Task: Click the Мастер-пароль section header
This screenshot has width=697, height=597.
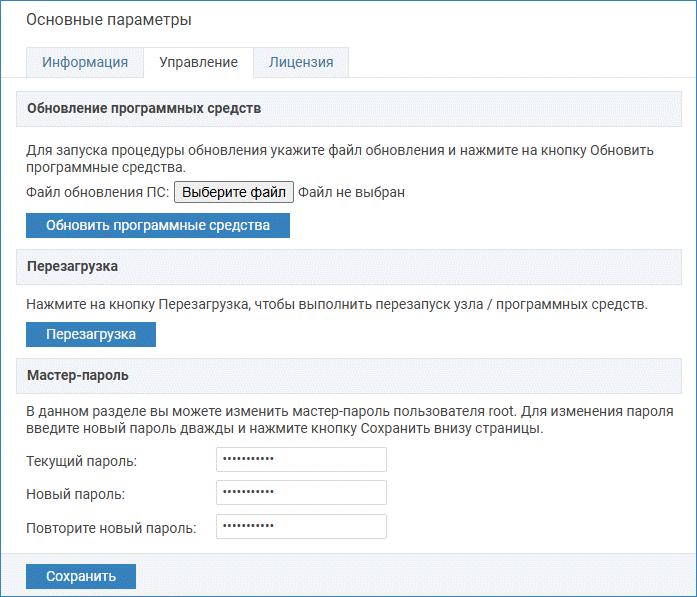Action: tap(78, 376)
